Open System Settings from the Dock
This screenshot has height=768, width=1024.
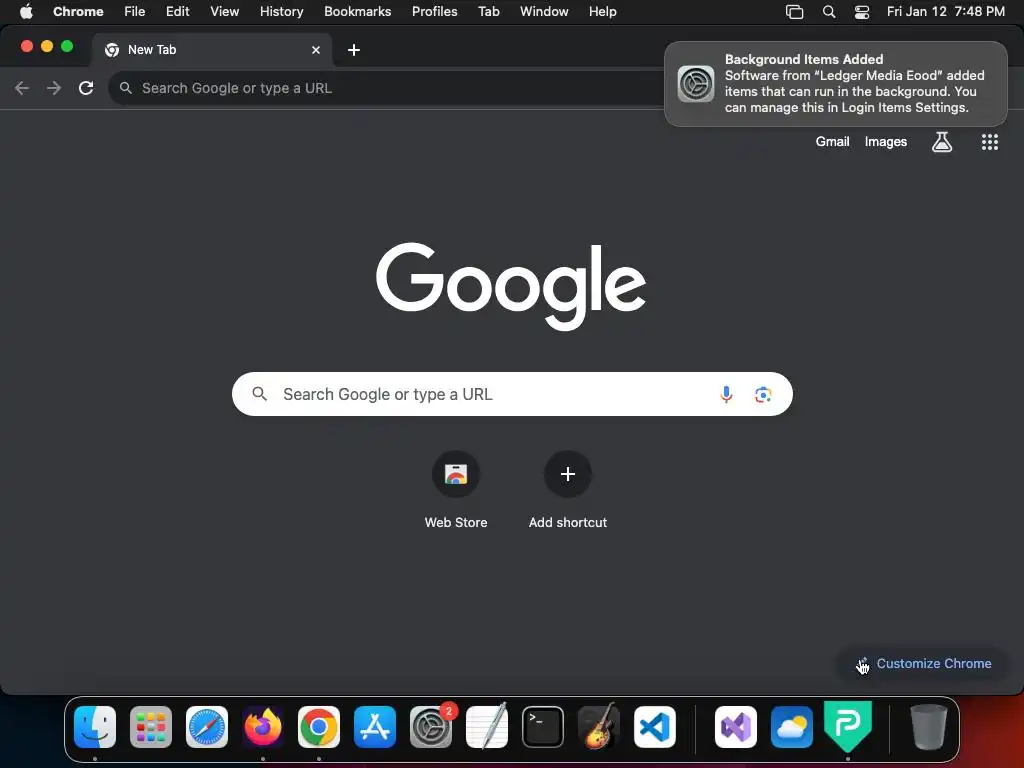(431, 727)
